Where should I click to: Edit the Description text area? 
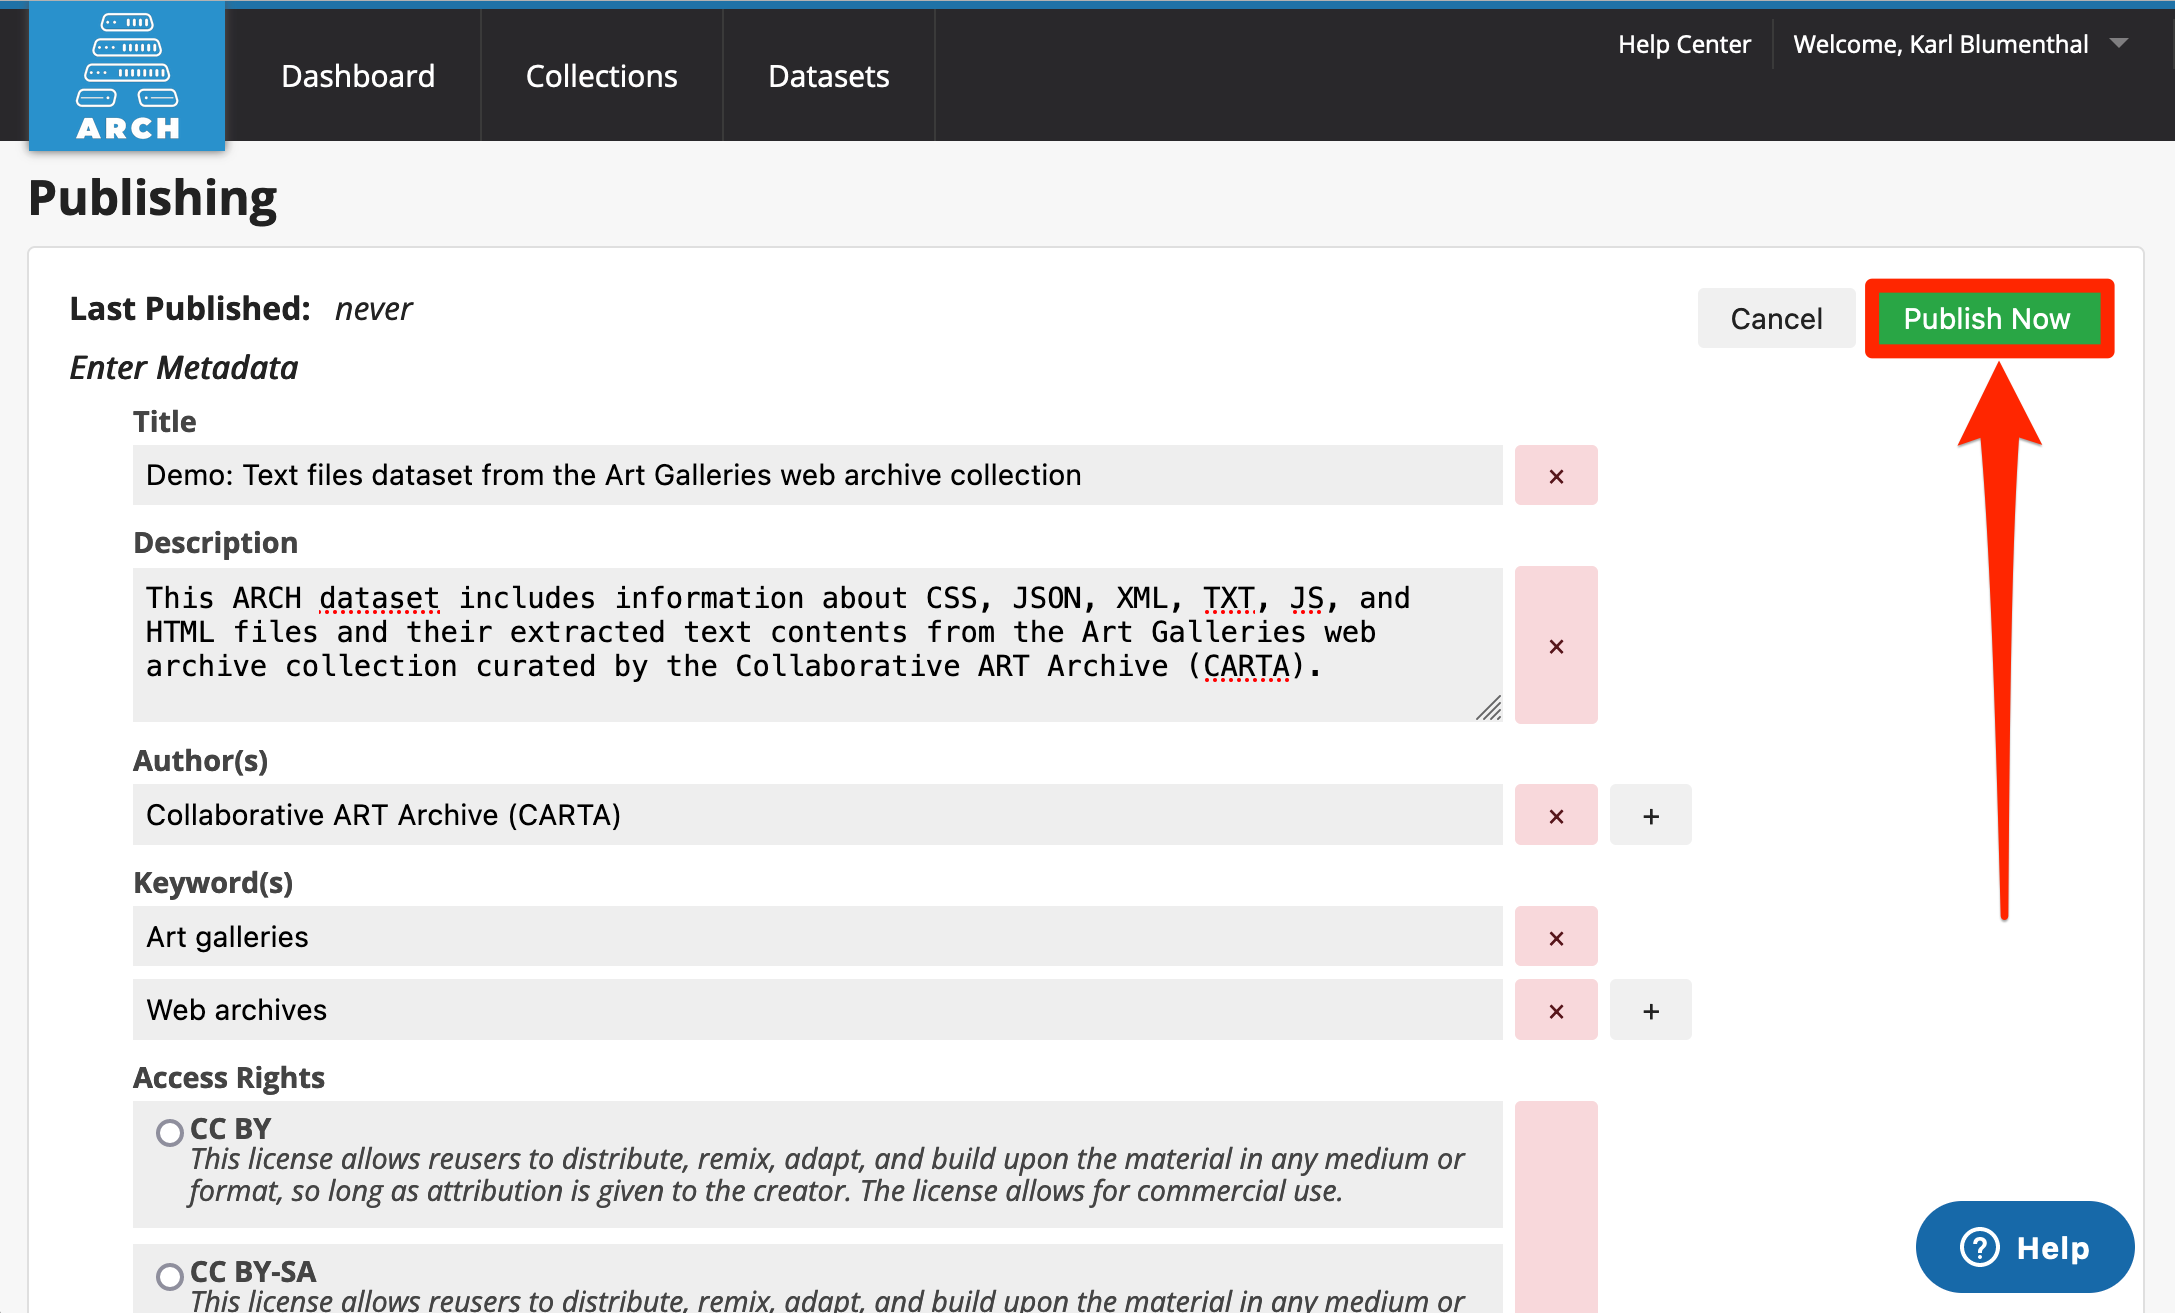tap(817, 645)
